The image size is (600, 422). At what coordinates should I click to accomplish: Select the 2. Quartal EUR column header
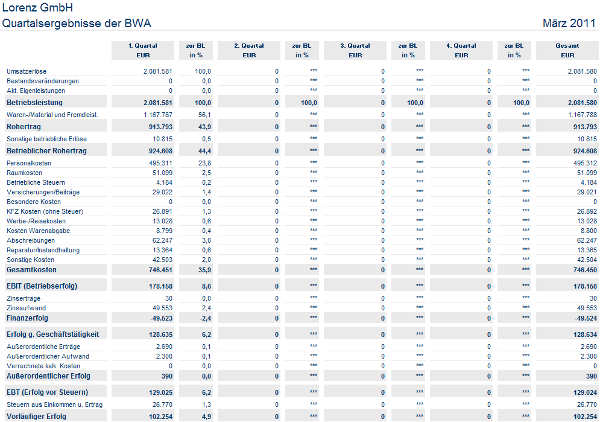pyautogui.click(x=249, y=51)
